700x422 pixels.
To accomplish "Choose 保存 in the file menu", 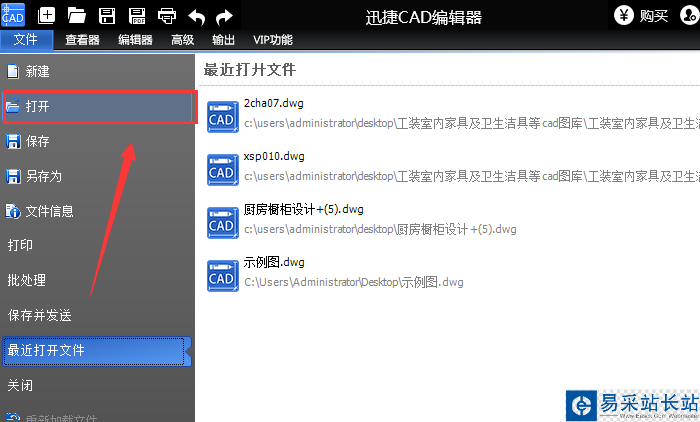I will click(97, 141).
